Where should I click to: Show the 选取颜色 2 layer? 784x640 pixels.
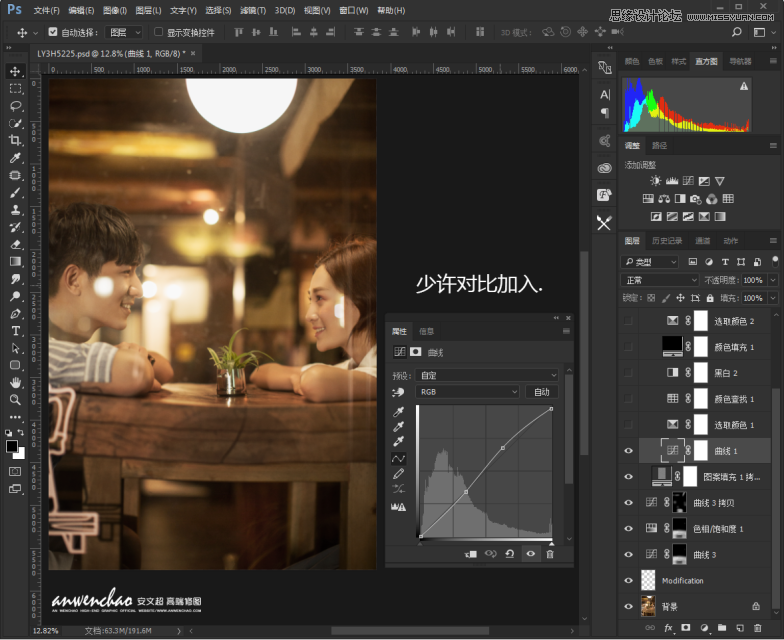click(x=628, y=321)
